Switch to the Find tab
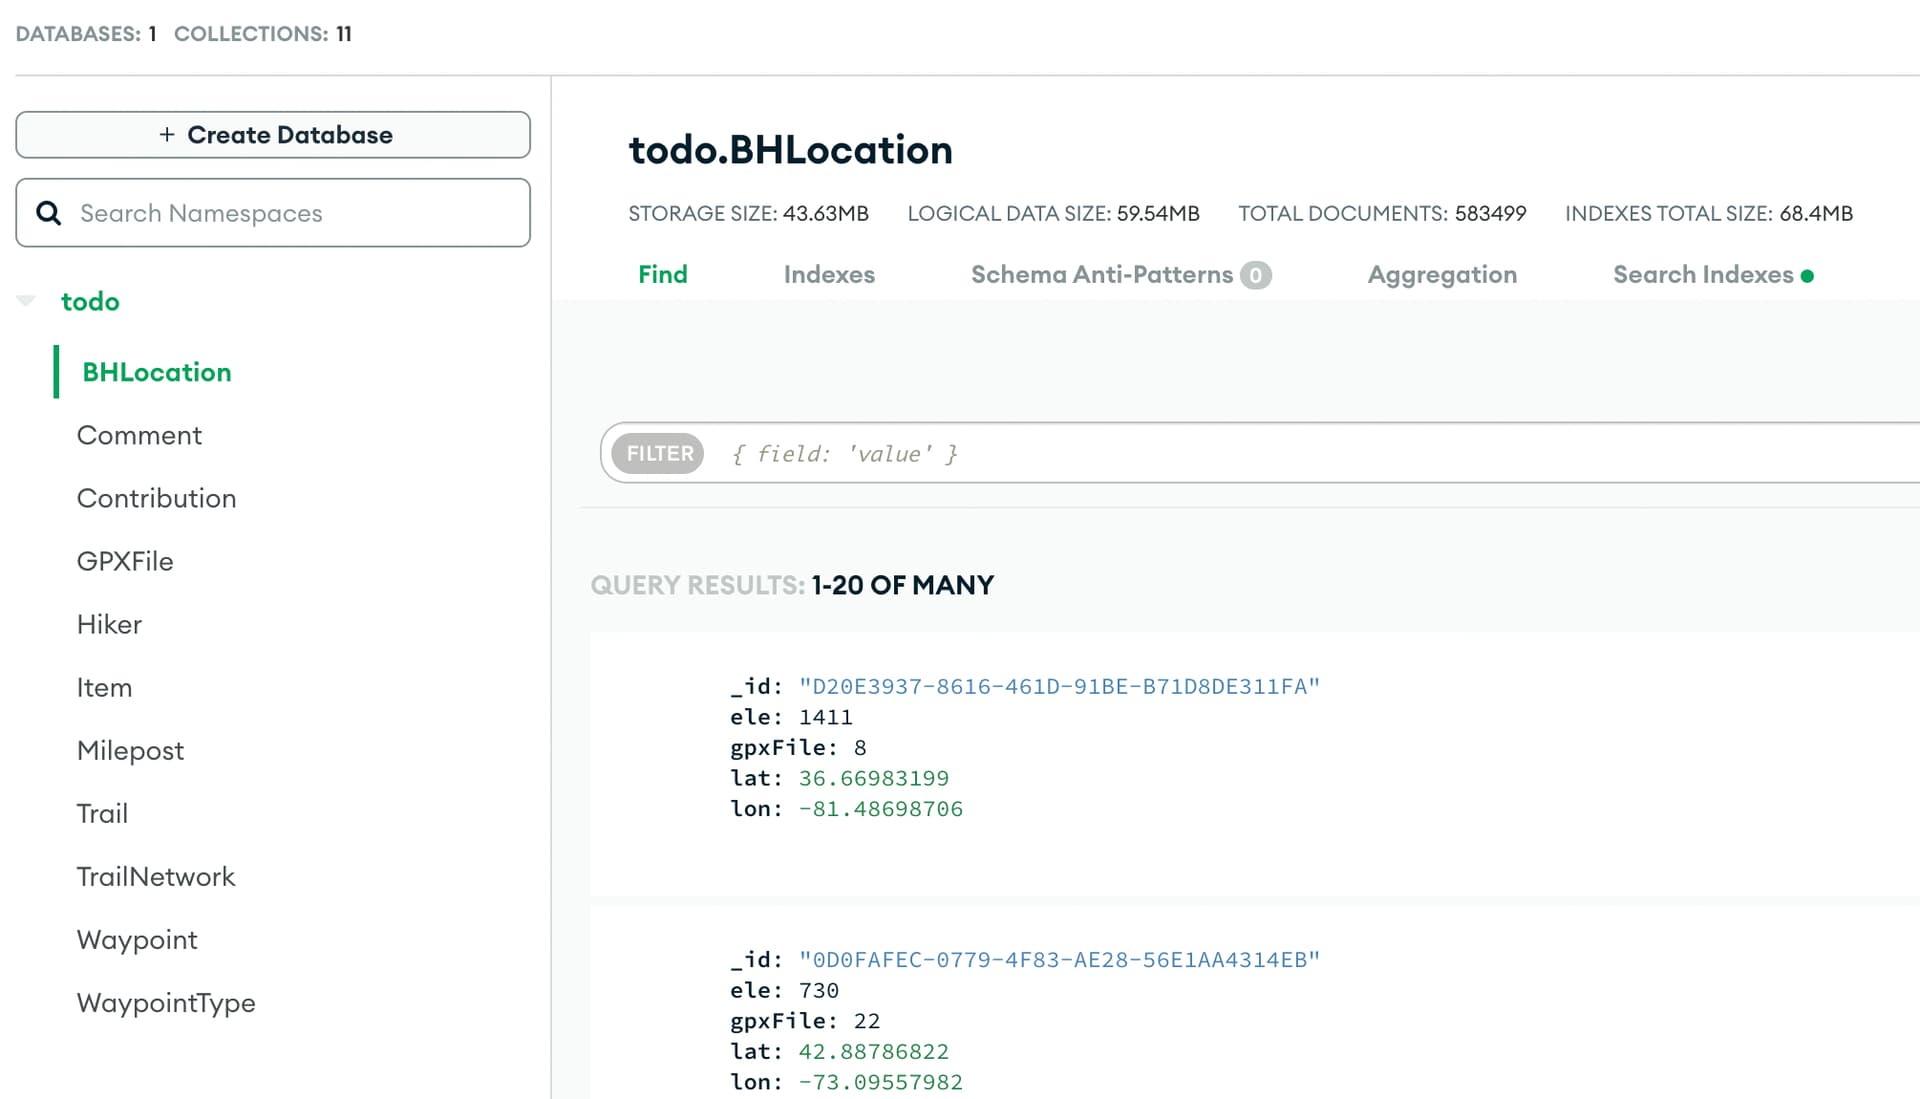The image size is (1920, 1099). (x=662, y=274)
